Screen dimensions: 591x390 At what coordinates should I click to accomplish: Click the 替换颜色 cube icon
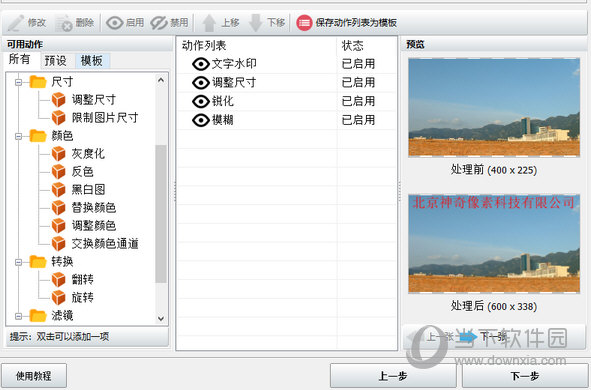click(x=58, y=207)
